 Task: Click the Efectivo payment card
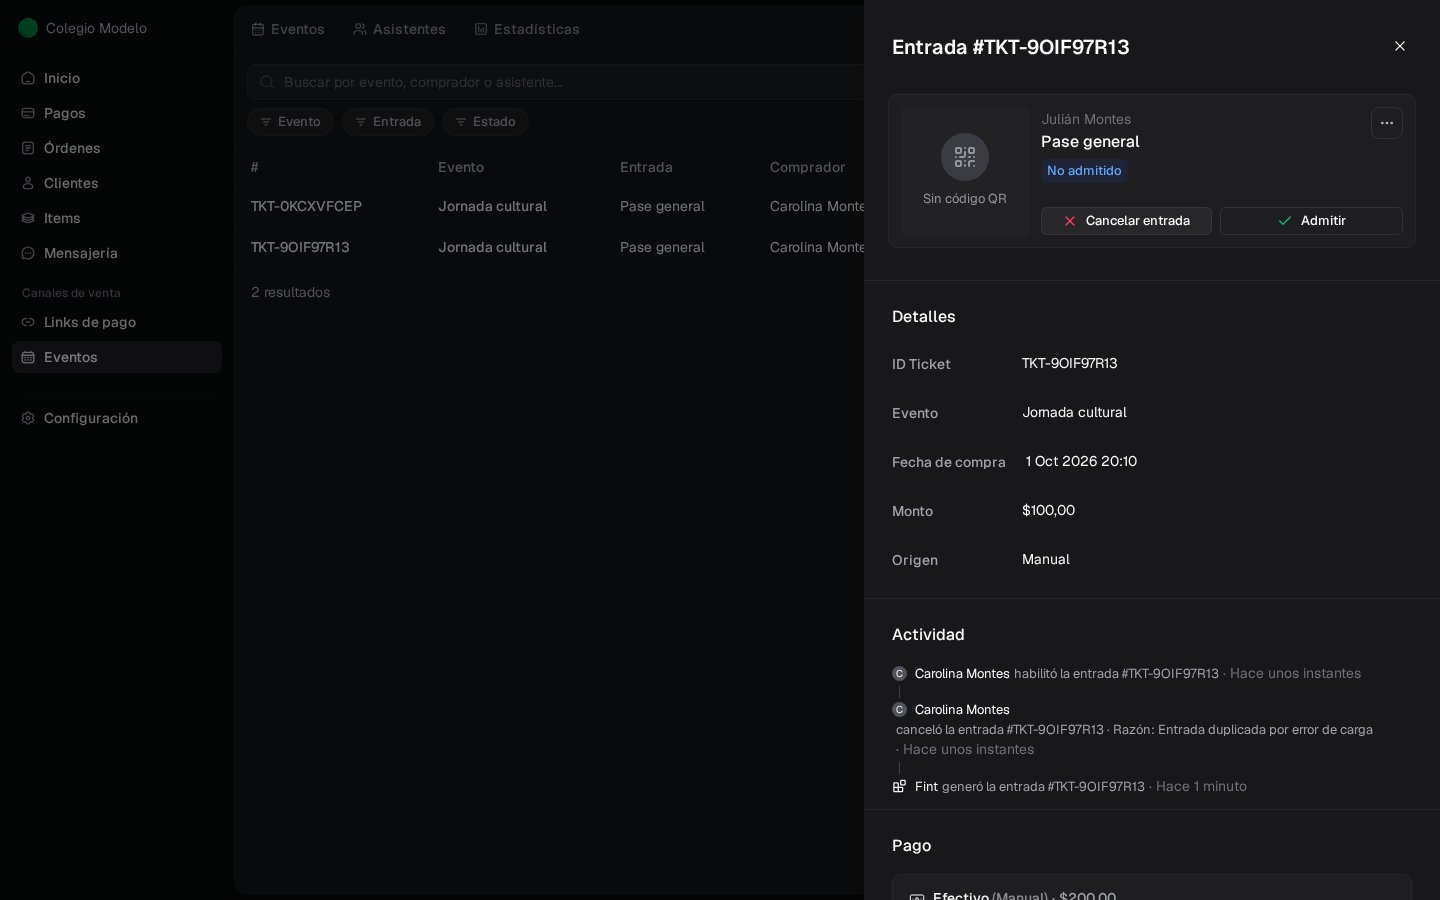[1152, 888]
